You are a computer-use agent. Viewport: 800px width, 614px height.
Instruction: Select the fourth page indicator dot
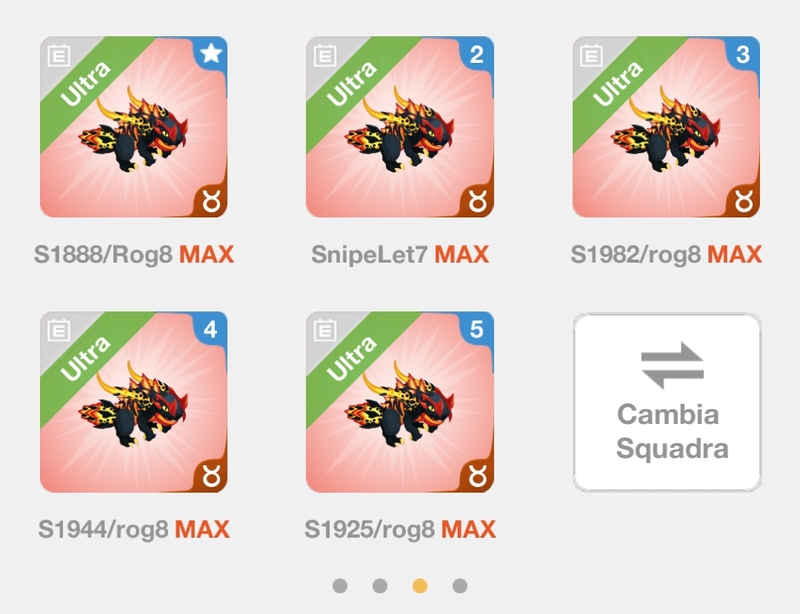coord(460,585)
